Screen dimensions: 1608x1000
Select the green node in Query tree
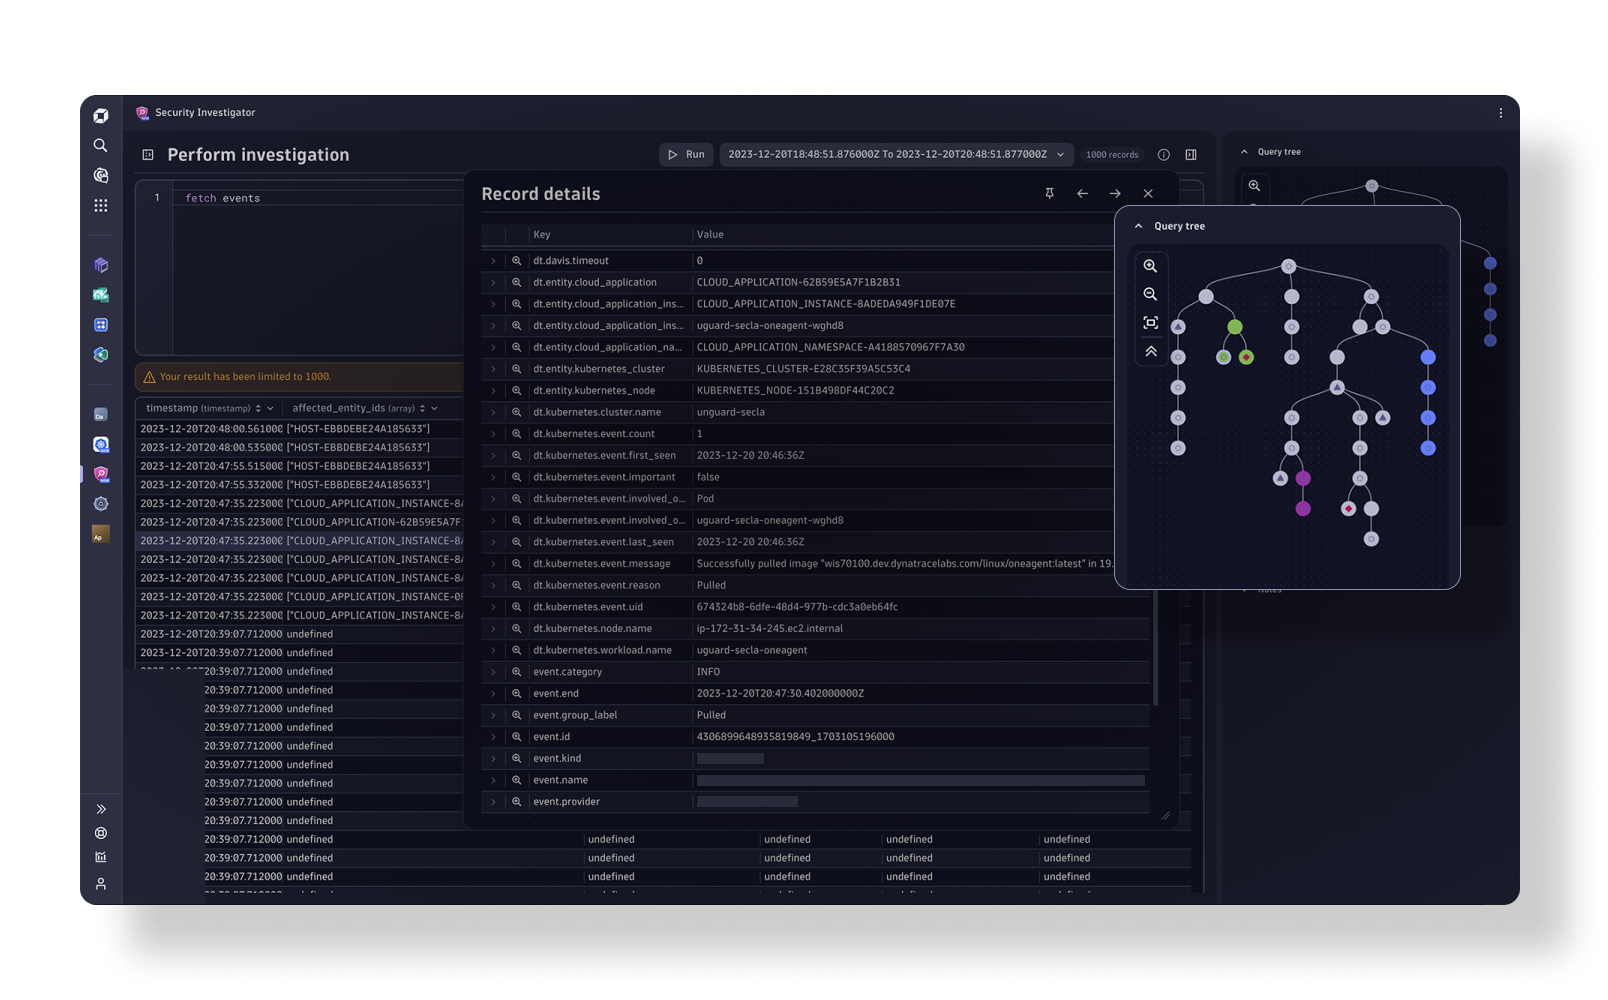1235,327
